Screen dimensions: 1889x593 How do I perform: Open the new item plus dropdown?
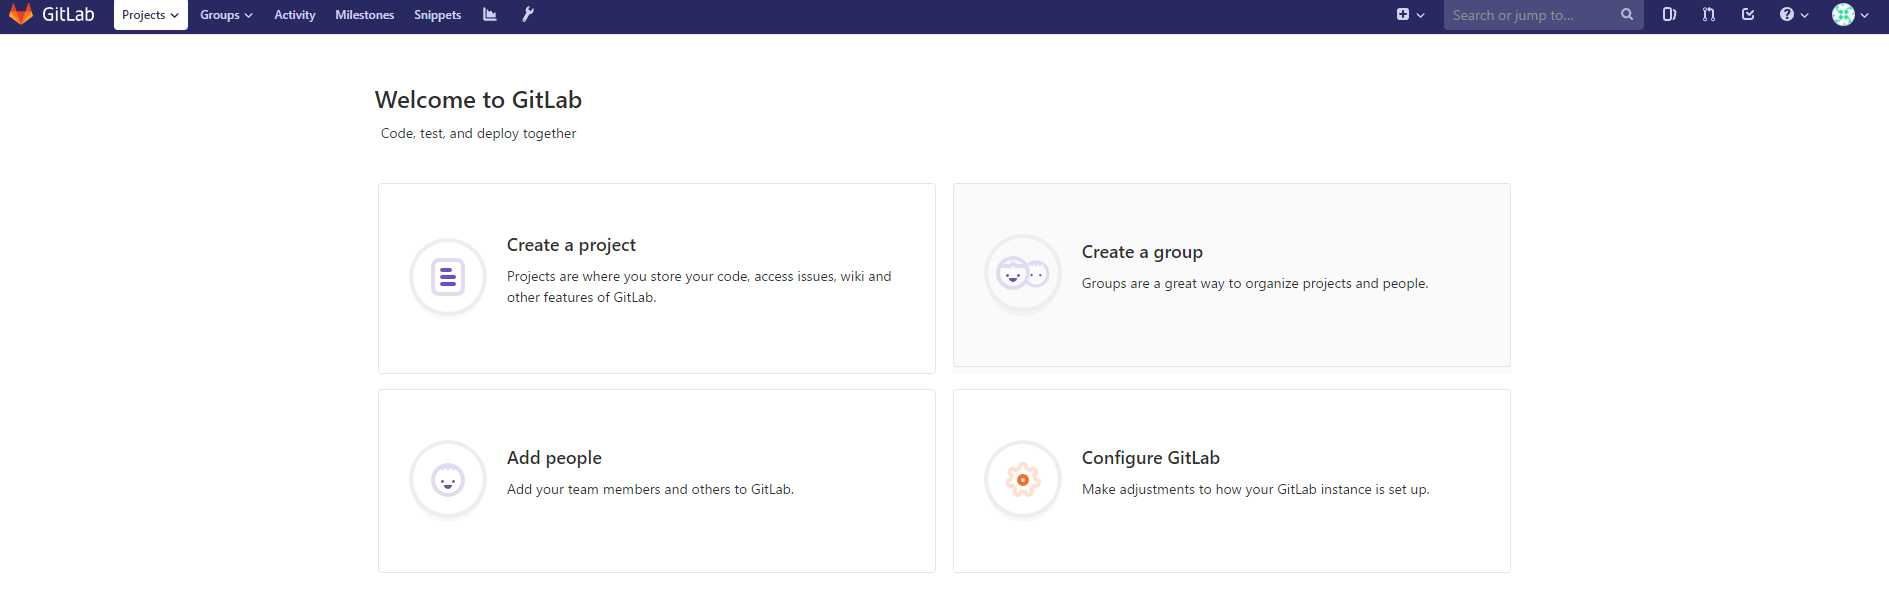(x=1410, y=15)
